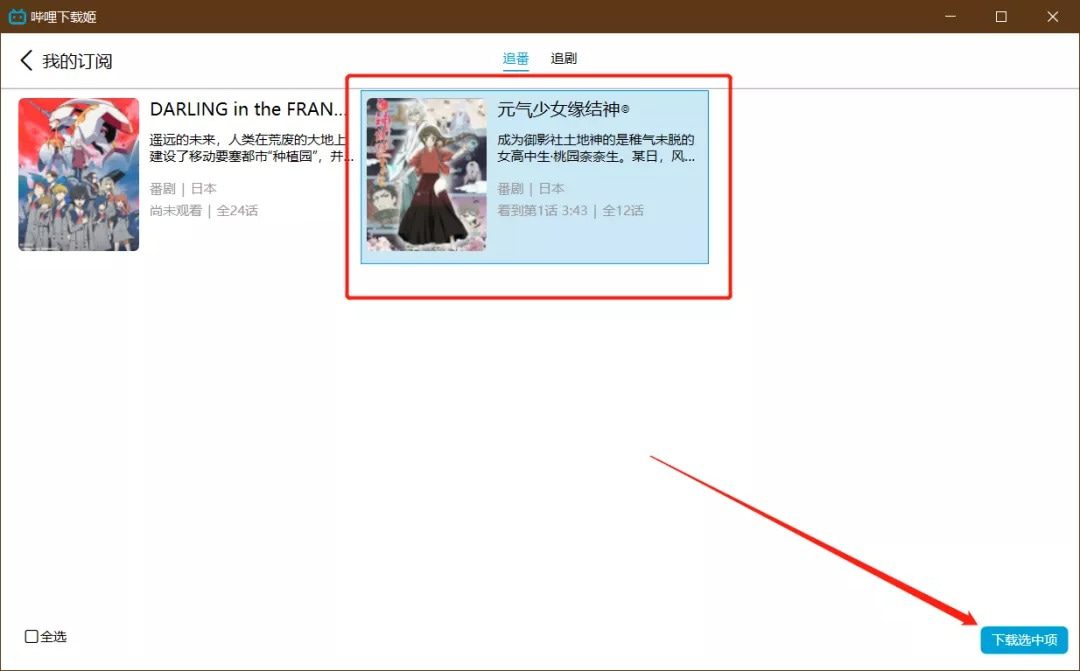Minimize the 哔哩下载姬 window

pyautogui.click(x=949, y=17)
